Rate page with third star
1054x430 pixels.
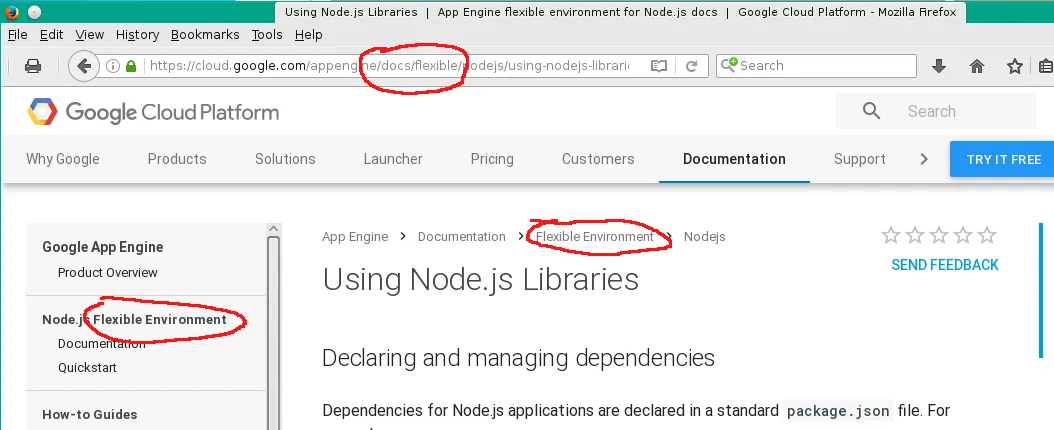[x=939, y=235]
